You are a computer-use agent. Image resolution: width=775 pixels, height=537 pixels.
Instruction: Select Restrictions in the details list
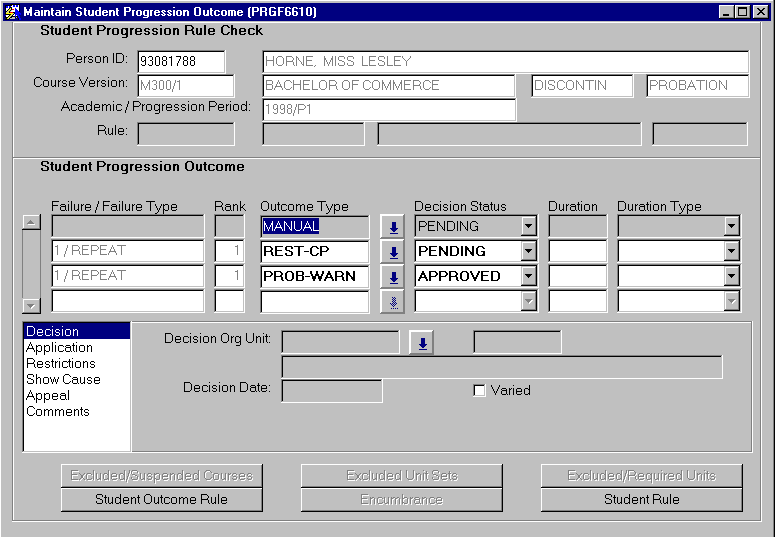click(x=61, y=363)
